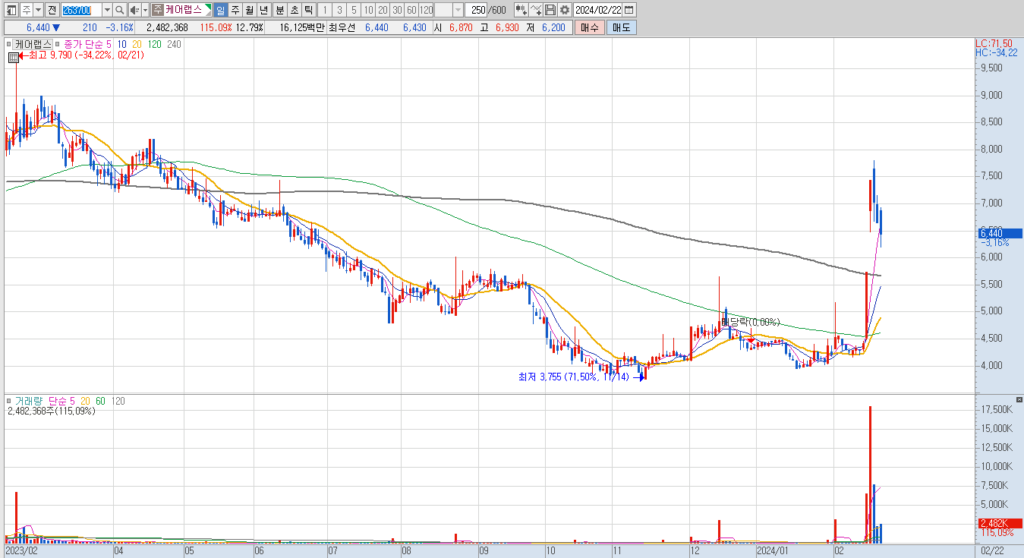The height and width of the screenshot is (558, 1024).
Task: Select the 1 interval button
Action: [x=325, y=10]
